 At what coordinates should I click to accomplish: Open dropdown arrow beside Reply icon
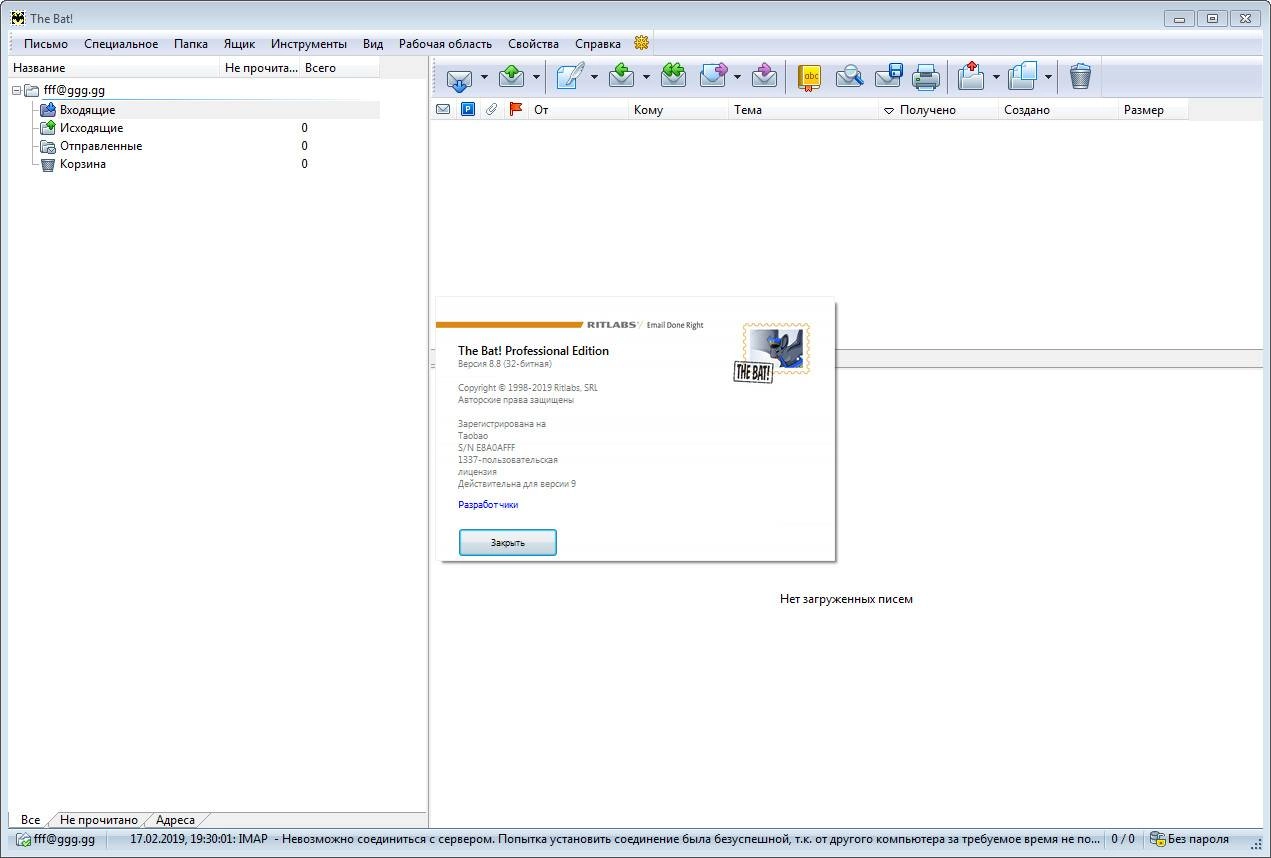tap(646, 77)
